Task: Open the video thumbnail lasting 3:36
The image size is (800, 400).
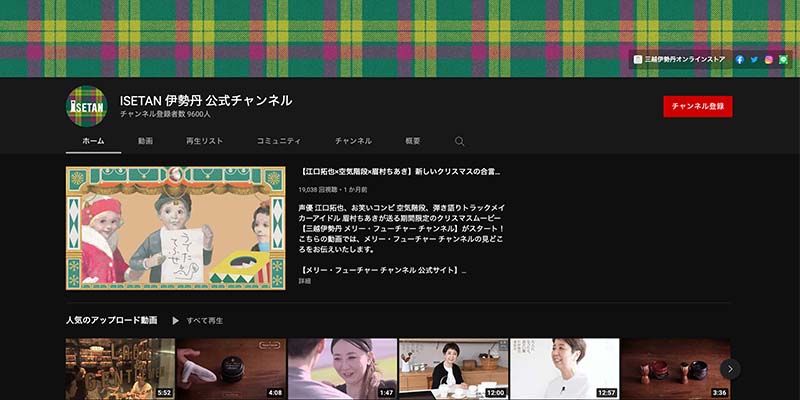Action: point(676,369)
